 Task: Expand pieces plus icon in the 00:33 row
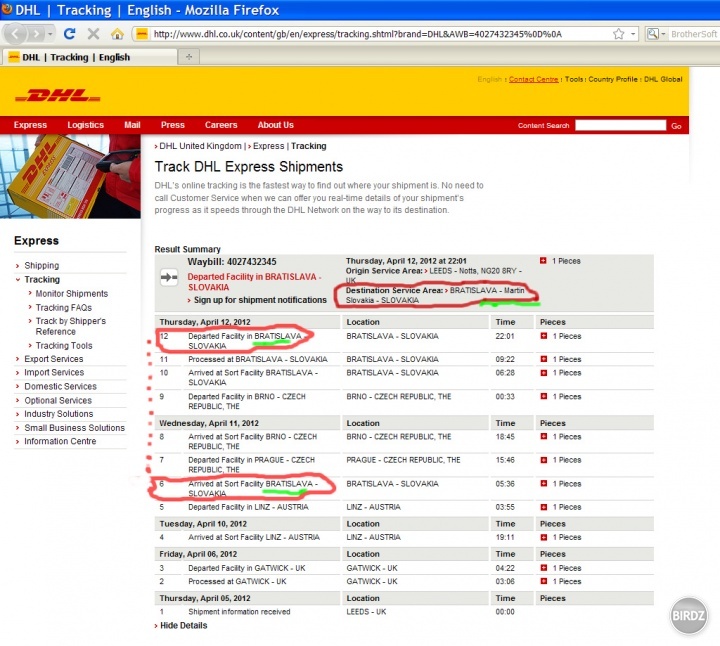pyautogui.click(x=544, y=396)
